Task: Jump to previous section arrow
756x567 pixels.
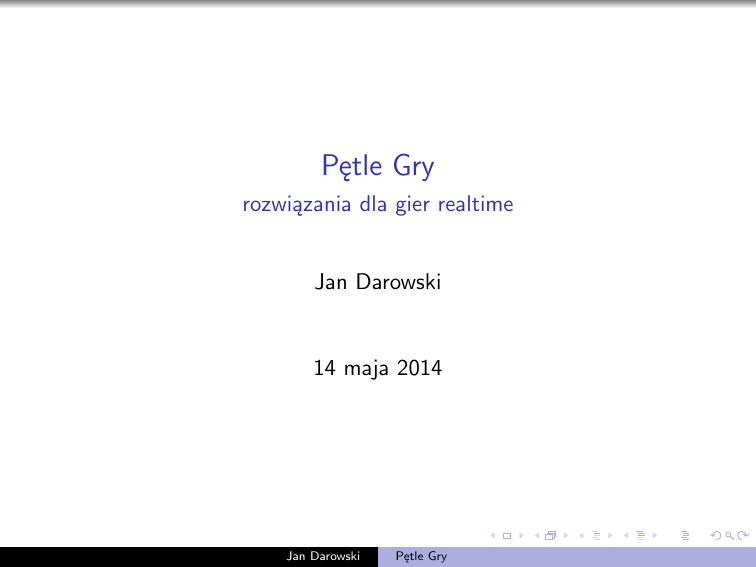Action: point(626,537)
